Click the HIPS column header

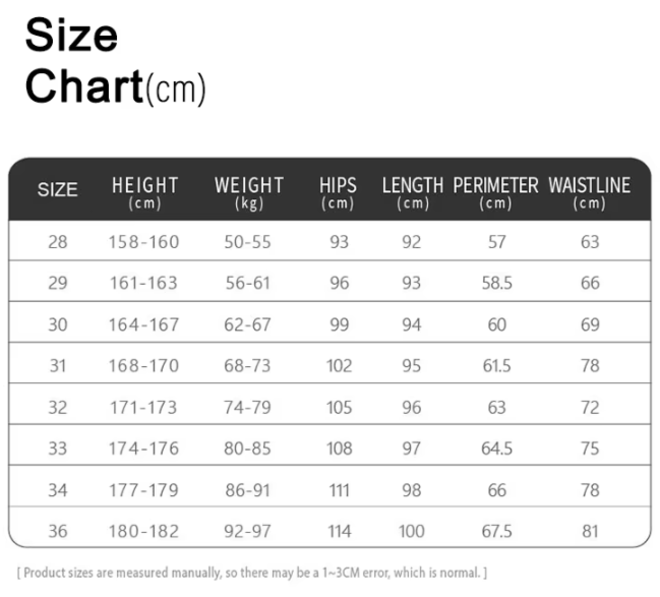tap(338, 192)
